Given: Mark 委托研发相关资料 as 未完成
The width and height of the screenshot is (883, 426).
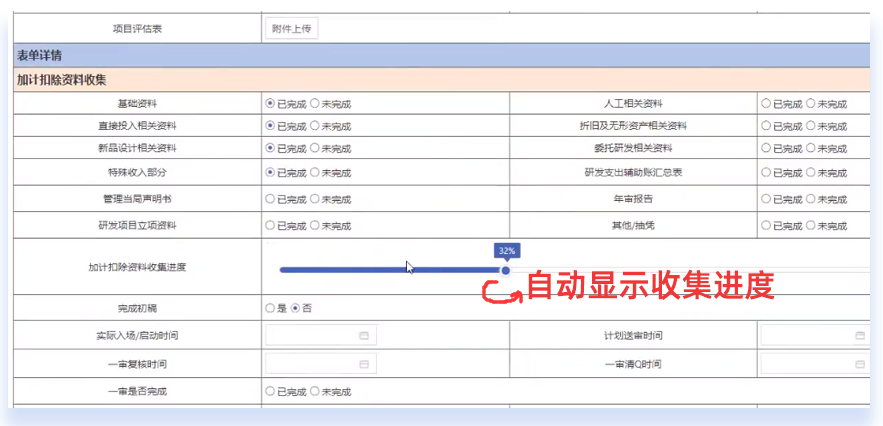Looking at the screenshot, I should pyautogui.click(x=811, y=148).
